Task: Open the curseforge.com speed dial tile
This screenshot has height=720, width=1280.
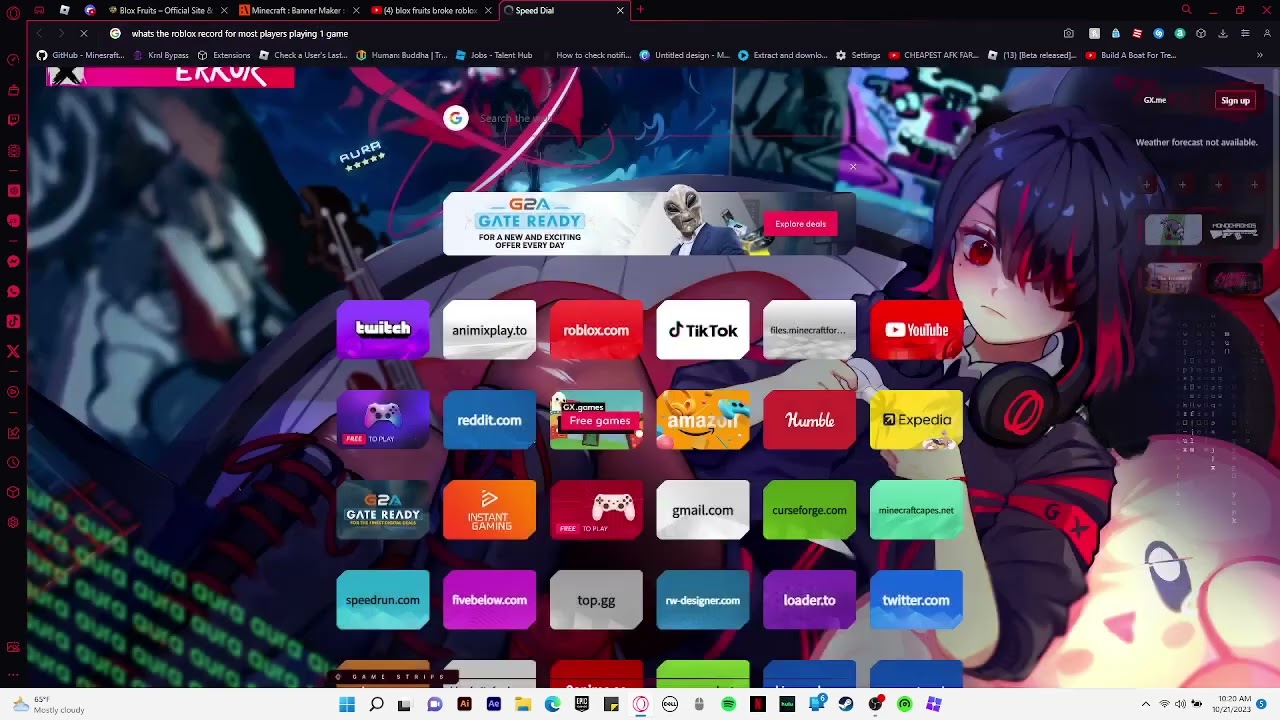Action: pos(809,510)
